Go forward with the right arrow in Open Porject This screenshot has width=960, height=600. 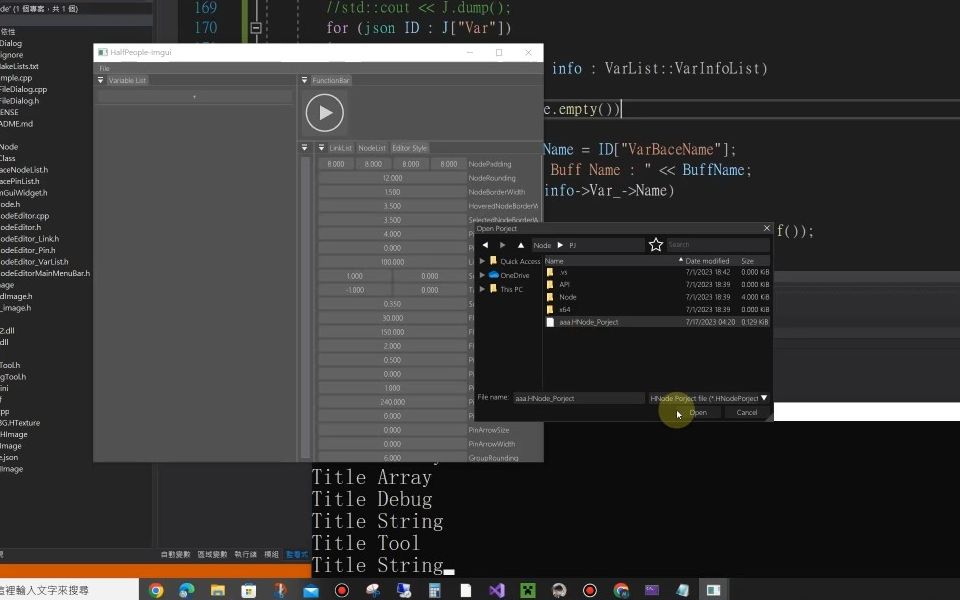coord(503,245)
